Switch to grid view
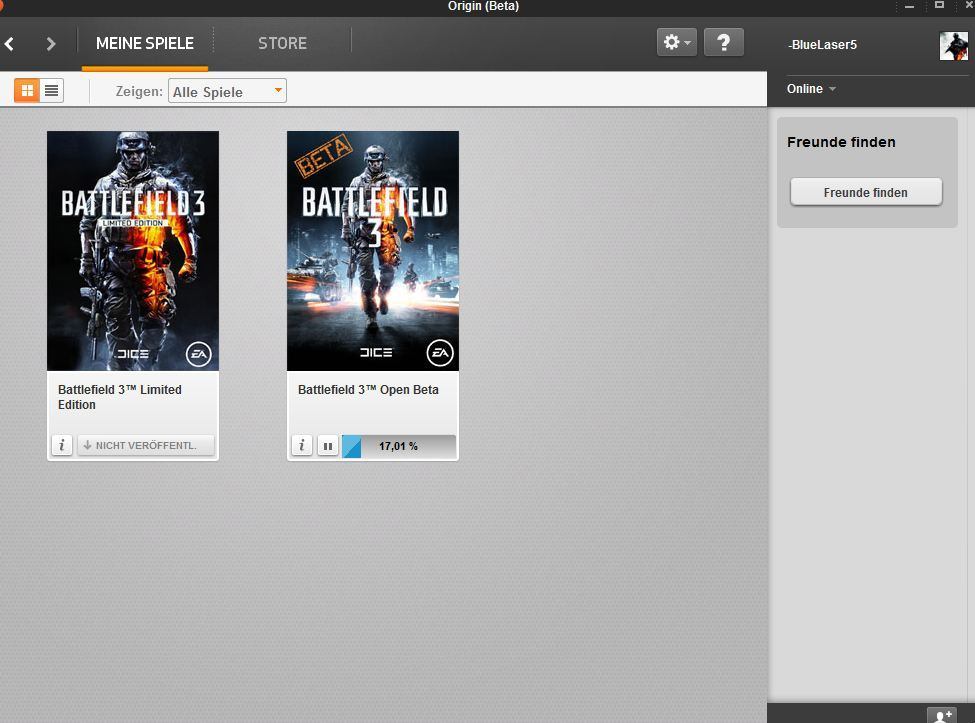 (x=27, y=91)
